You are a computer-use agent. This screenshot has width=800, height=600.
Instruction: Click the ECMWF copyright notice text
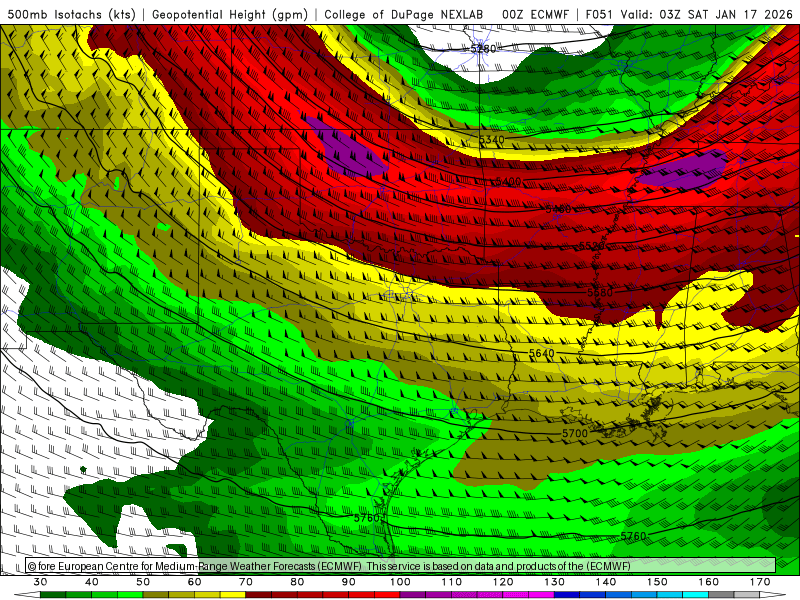click(x=329, y=566)
